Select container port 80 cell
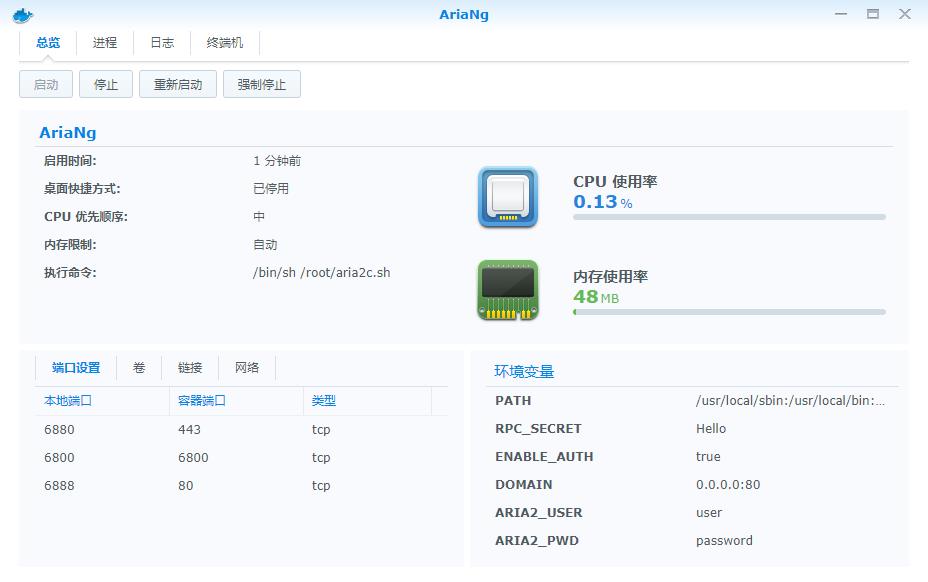The image size is (928, 582). point(186,485)
